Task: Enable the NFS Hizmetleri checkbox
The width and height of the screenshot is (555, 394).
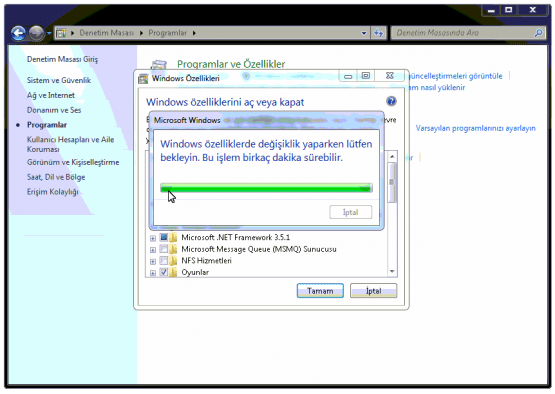Action: pyautogui.click(x=164, y=261)
